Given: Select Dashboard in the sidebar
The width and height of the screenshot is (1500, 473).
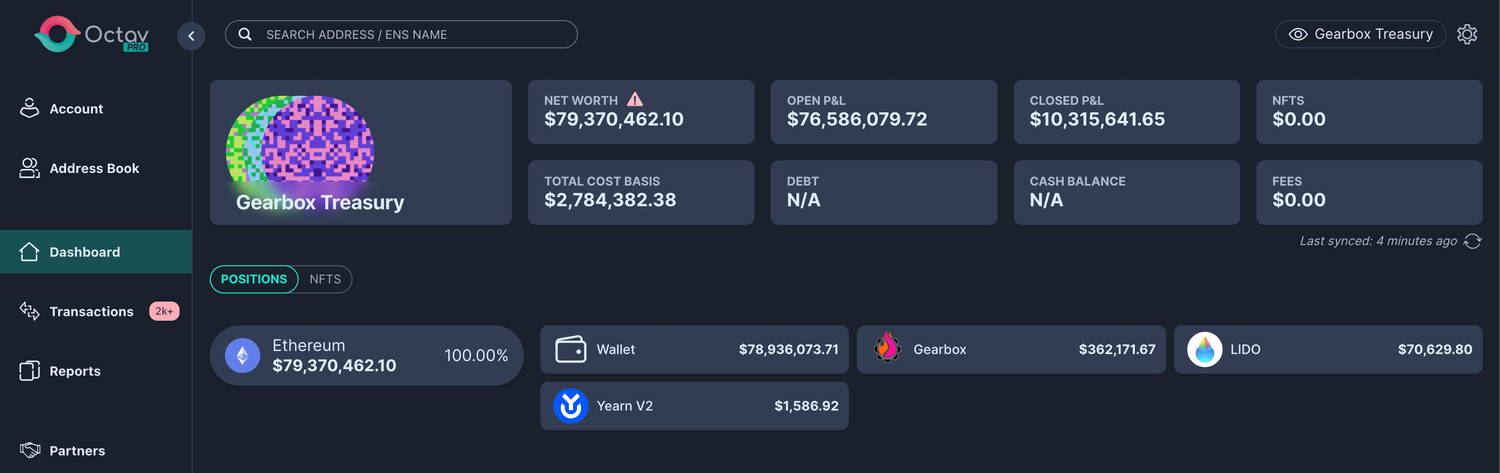Looking at the screenshot, I should [84, 252].
